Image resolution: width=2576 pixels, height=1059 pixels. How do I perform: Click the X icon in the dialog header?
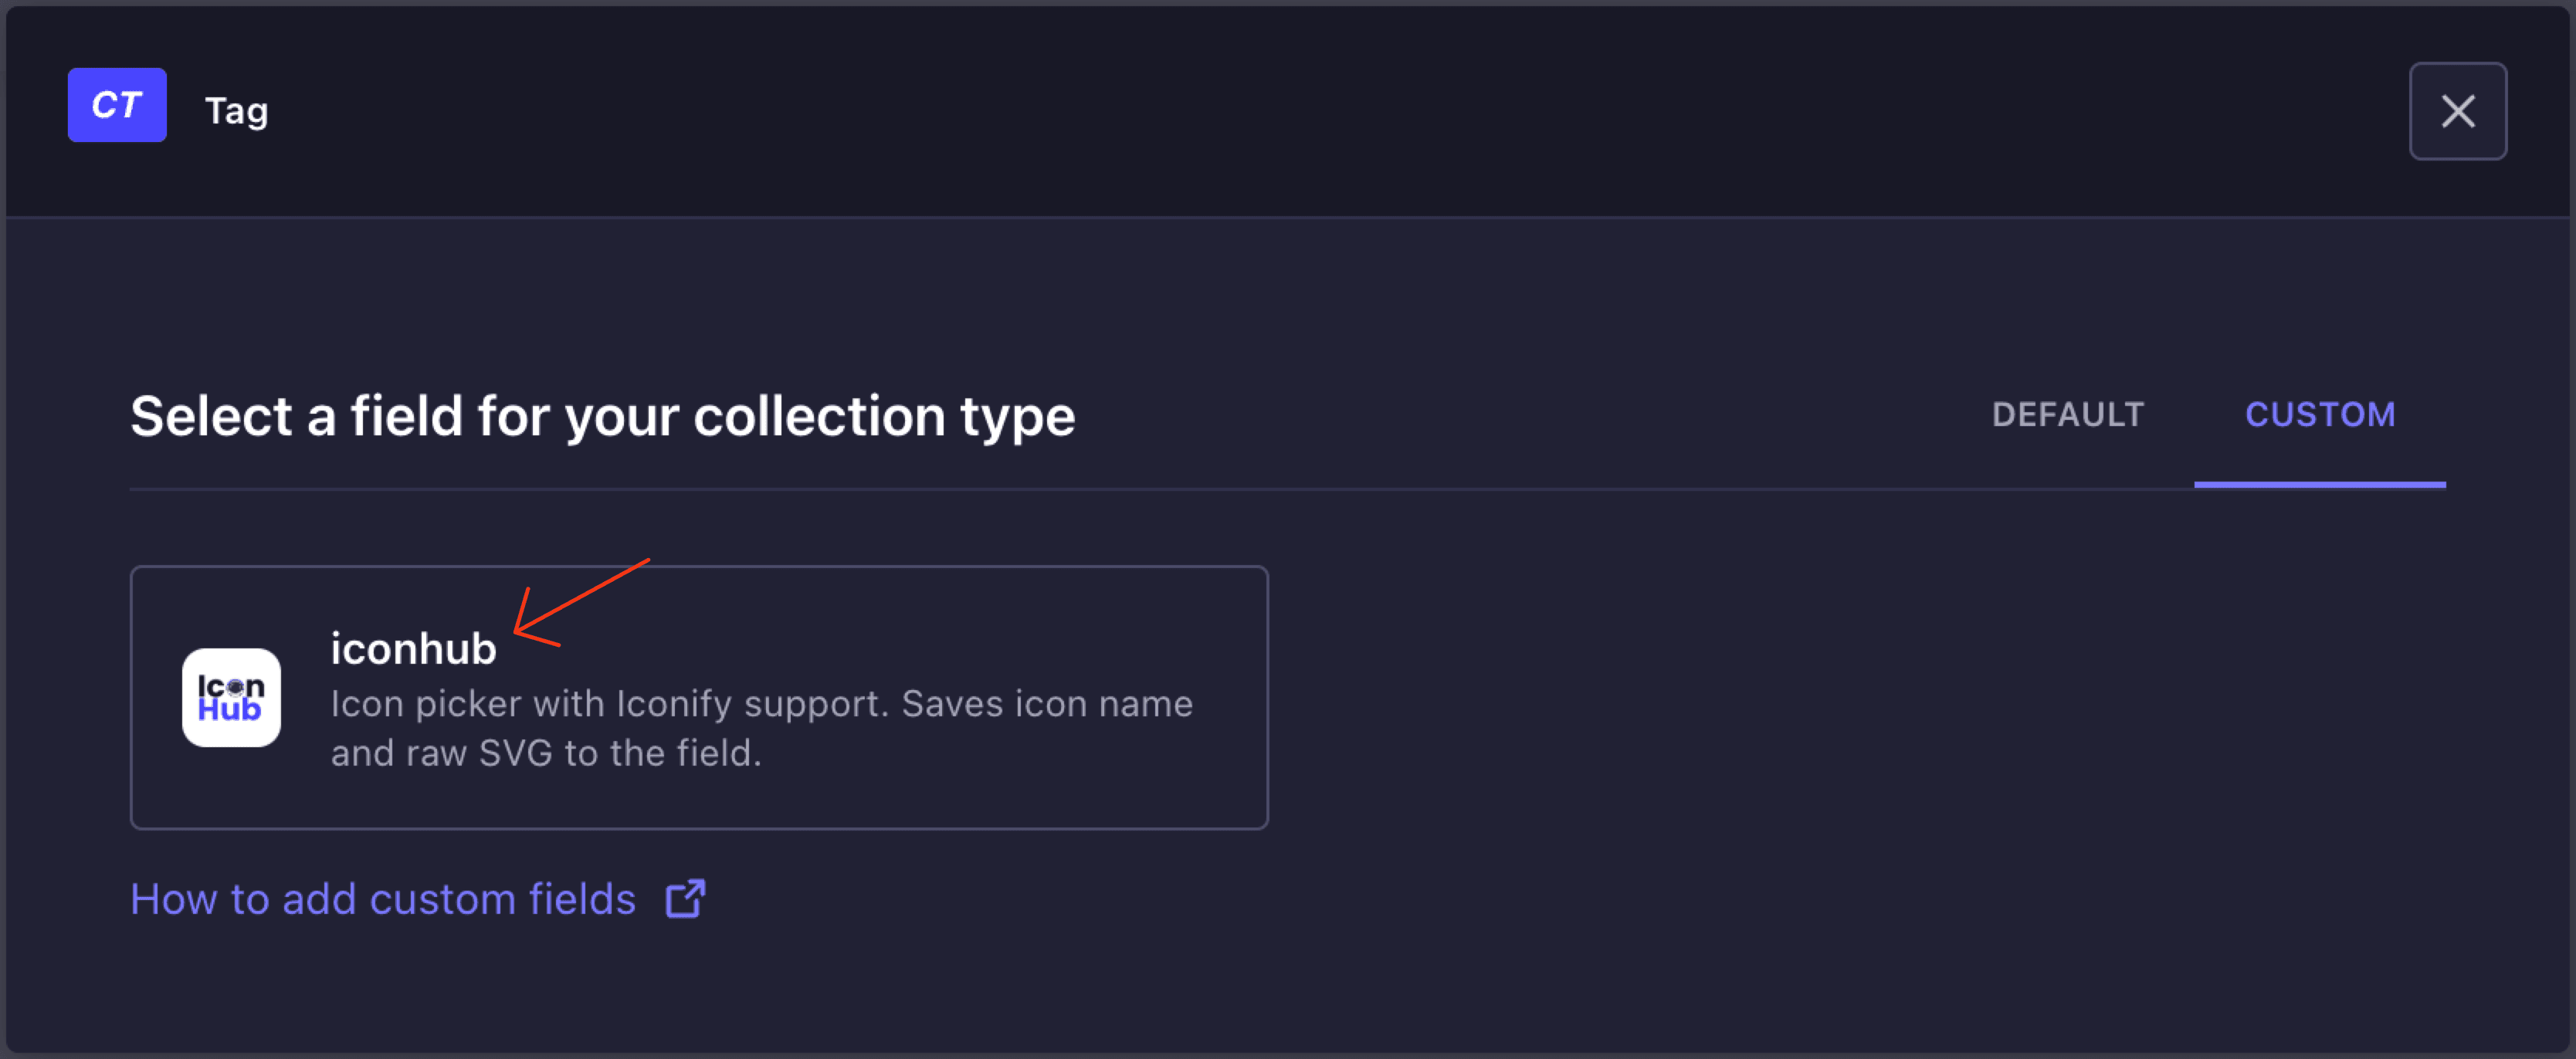click(x=2457, y=111)
